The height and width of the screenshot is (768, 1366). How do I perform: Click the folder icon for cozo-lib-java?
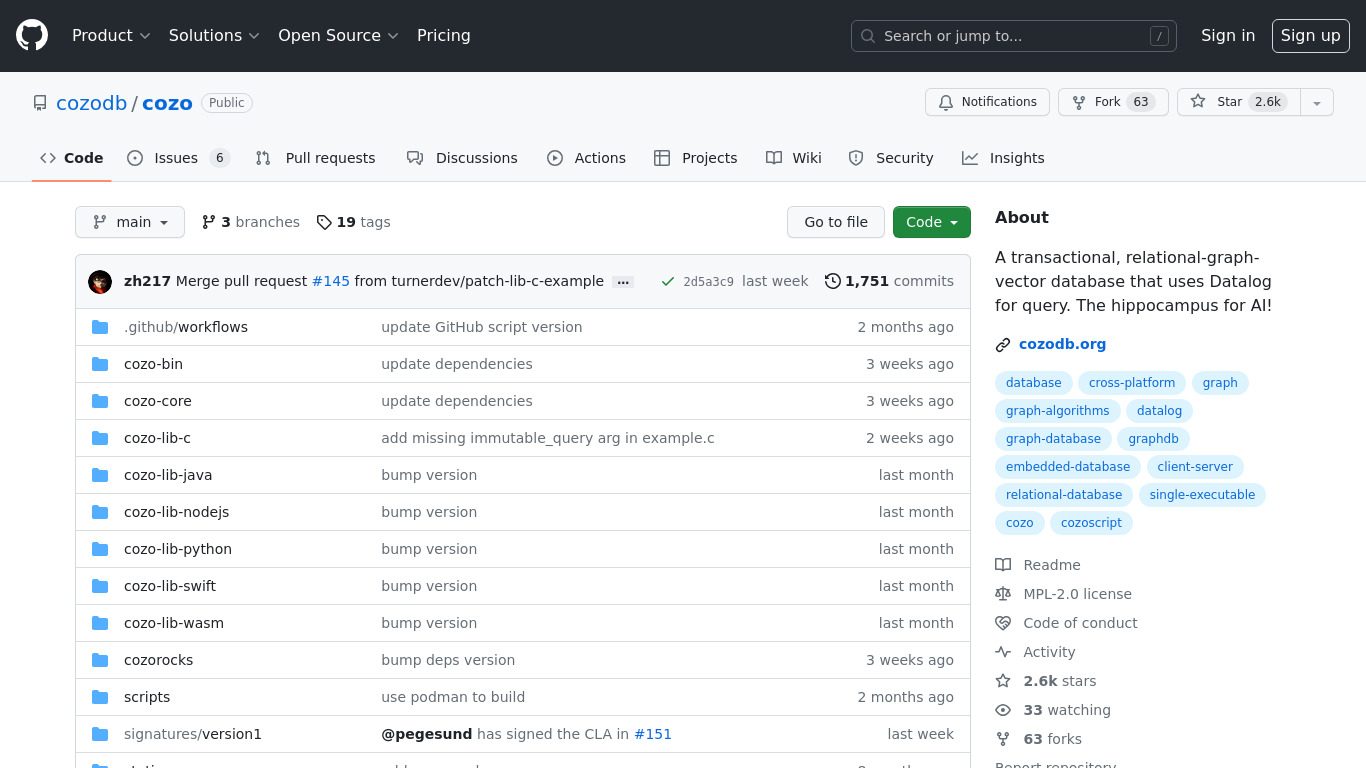point(100,475)
